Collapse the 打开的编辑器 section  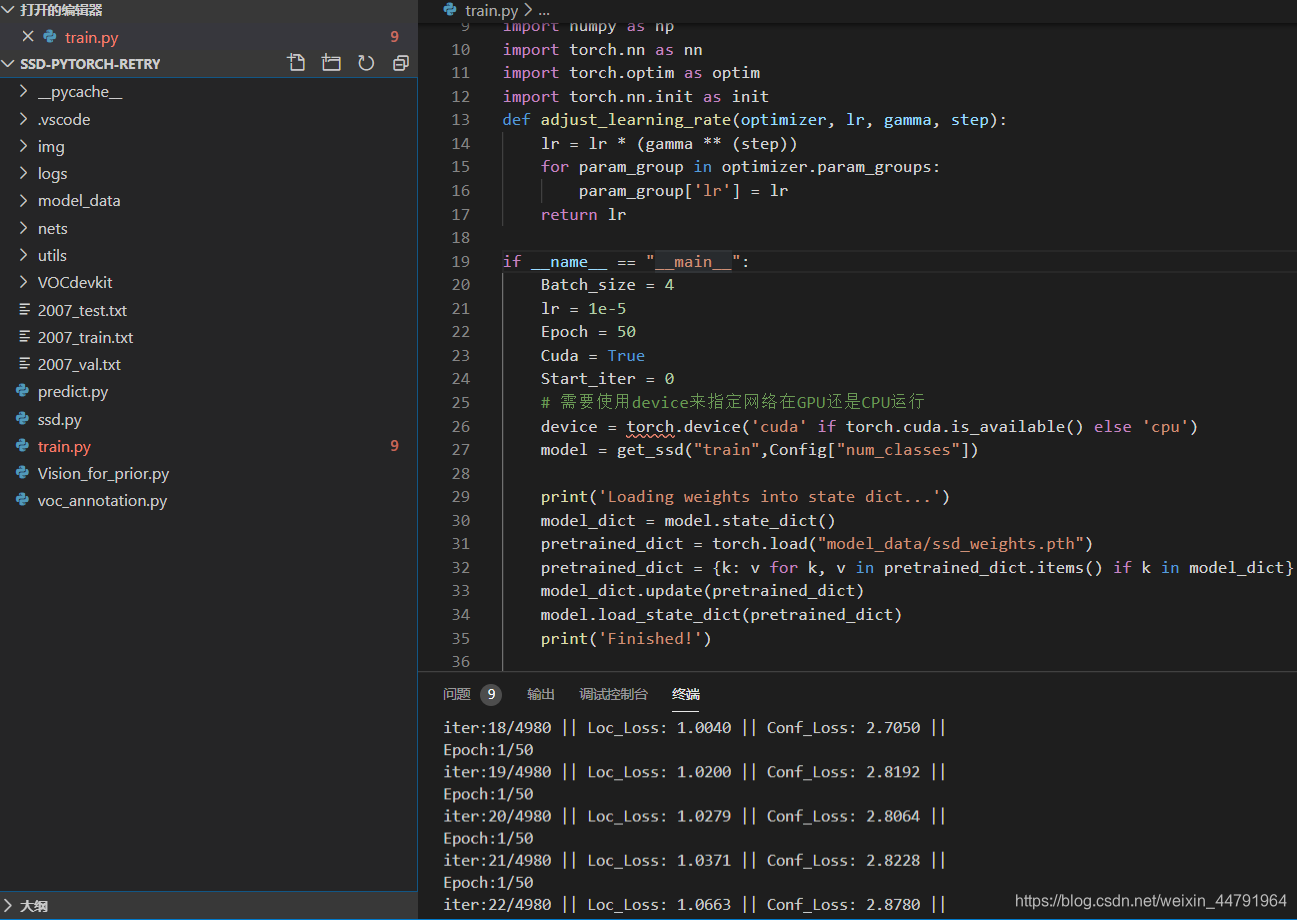[9, 10]
